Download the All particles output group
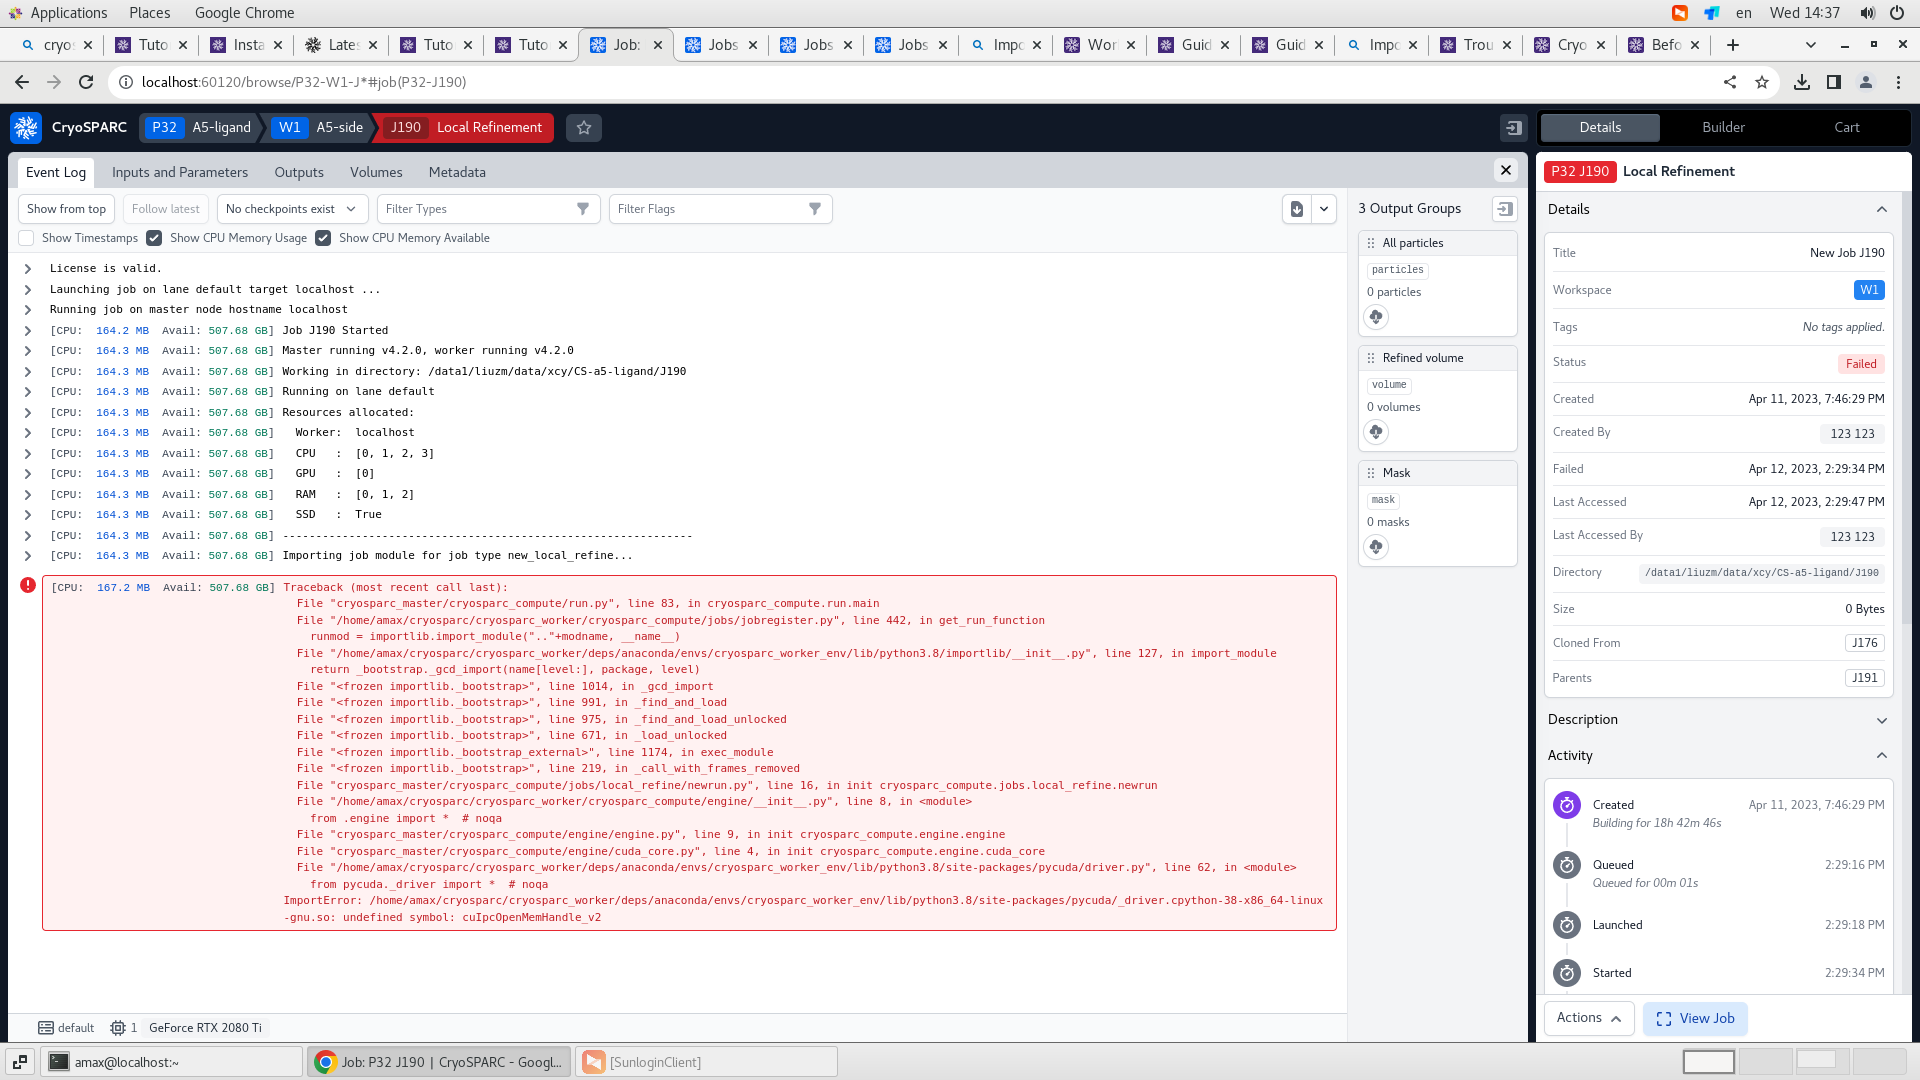This screenshot has width=1920, height=1080. (x=1376, y=317)
